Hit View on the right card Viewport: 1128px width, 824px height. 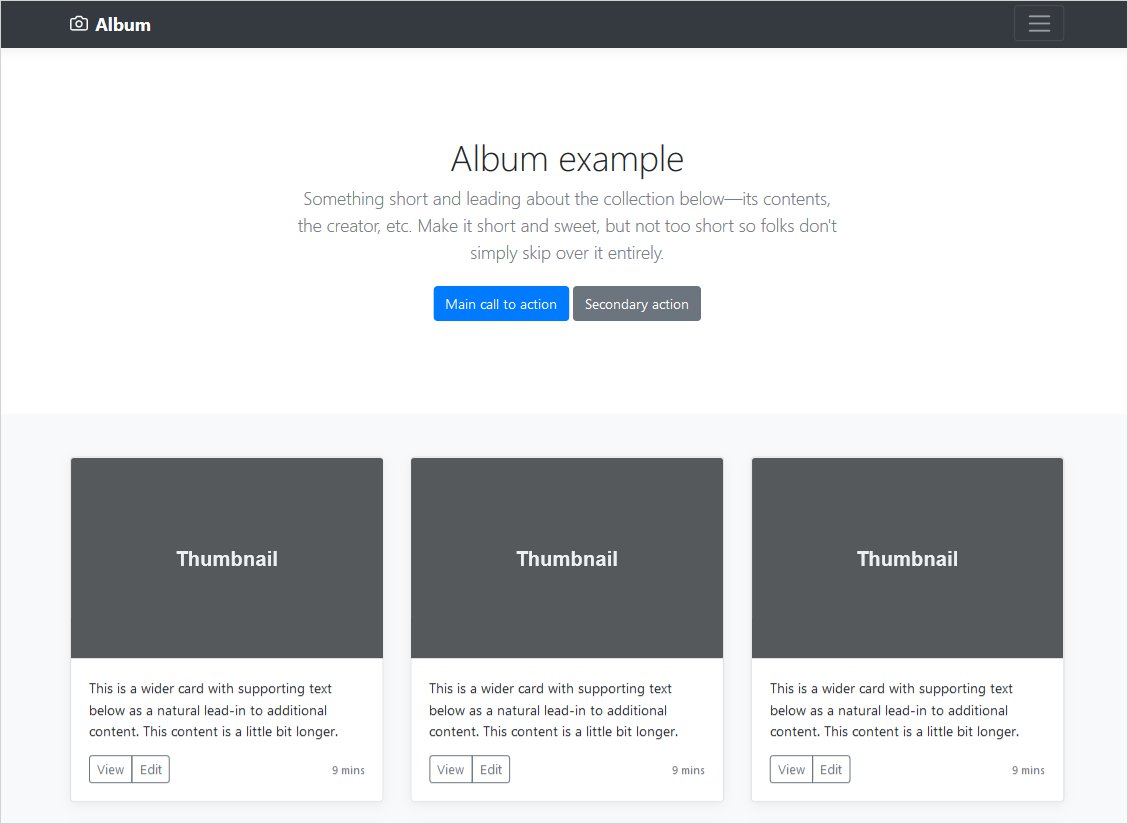click(x=791, y=769)
